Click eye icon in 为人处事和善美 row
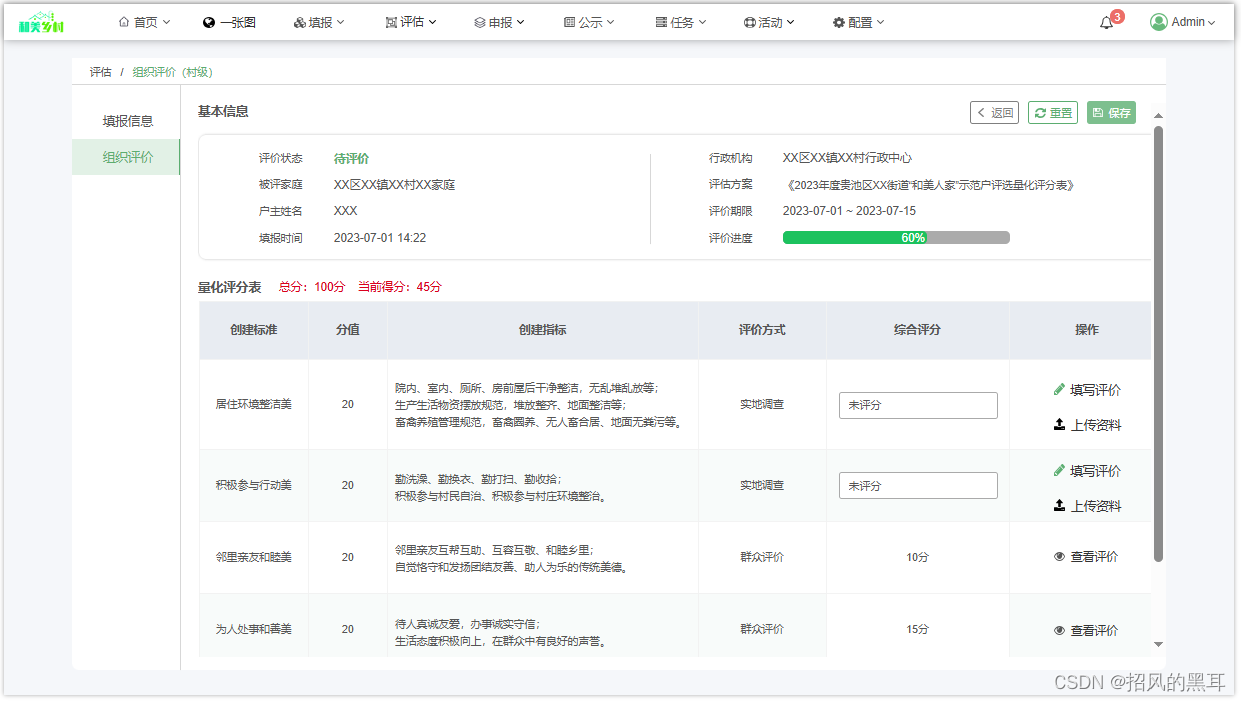The image size is (1241, 701). point(1059,630)
